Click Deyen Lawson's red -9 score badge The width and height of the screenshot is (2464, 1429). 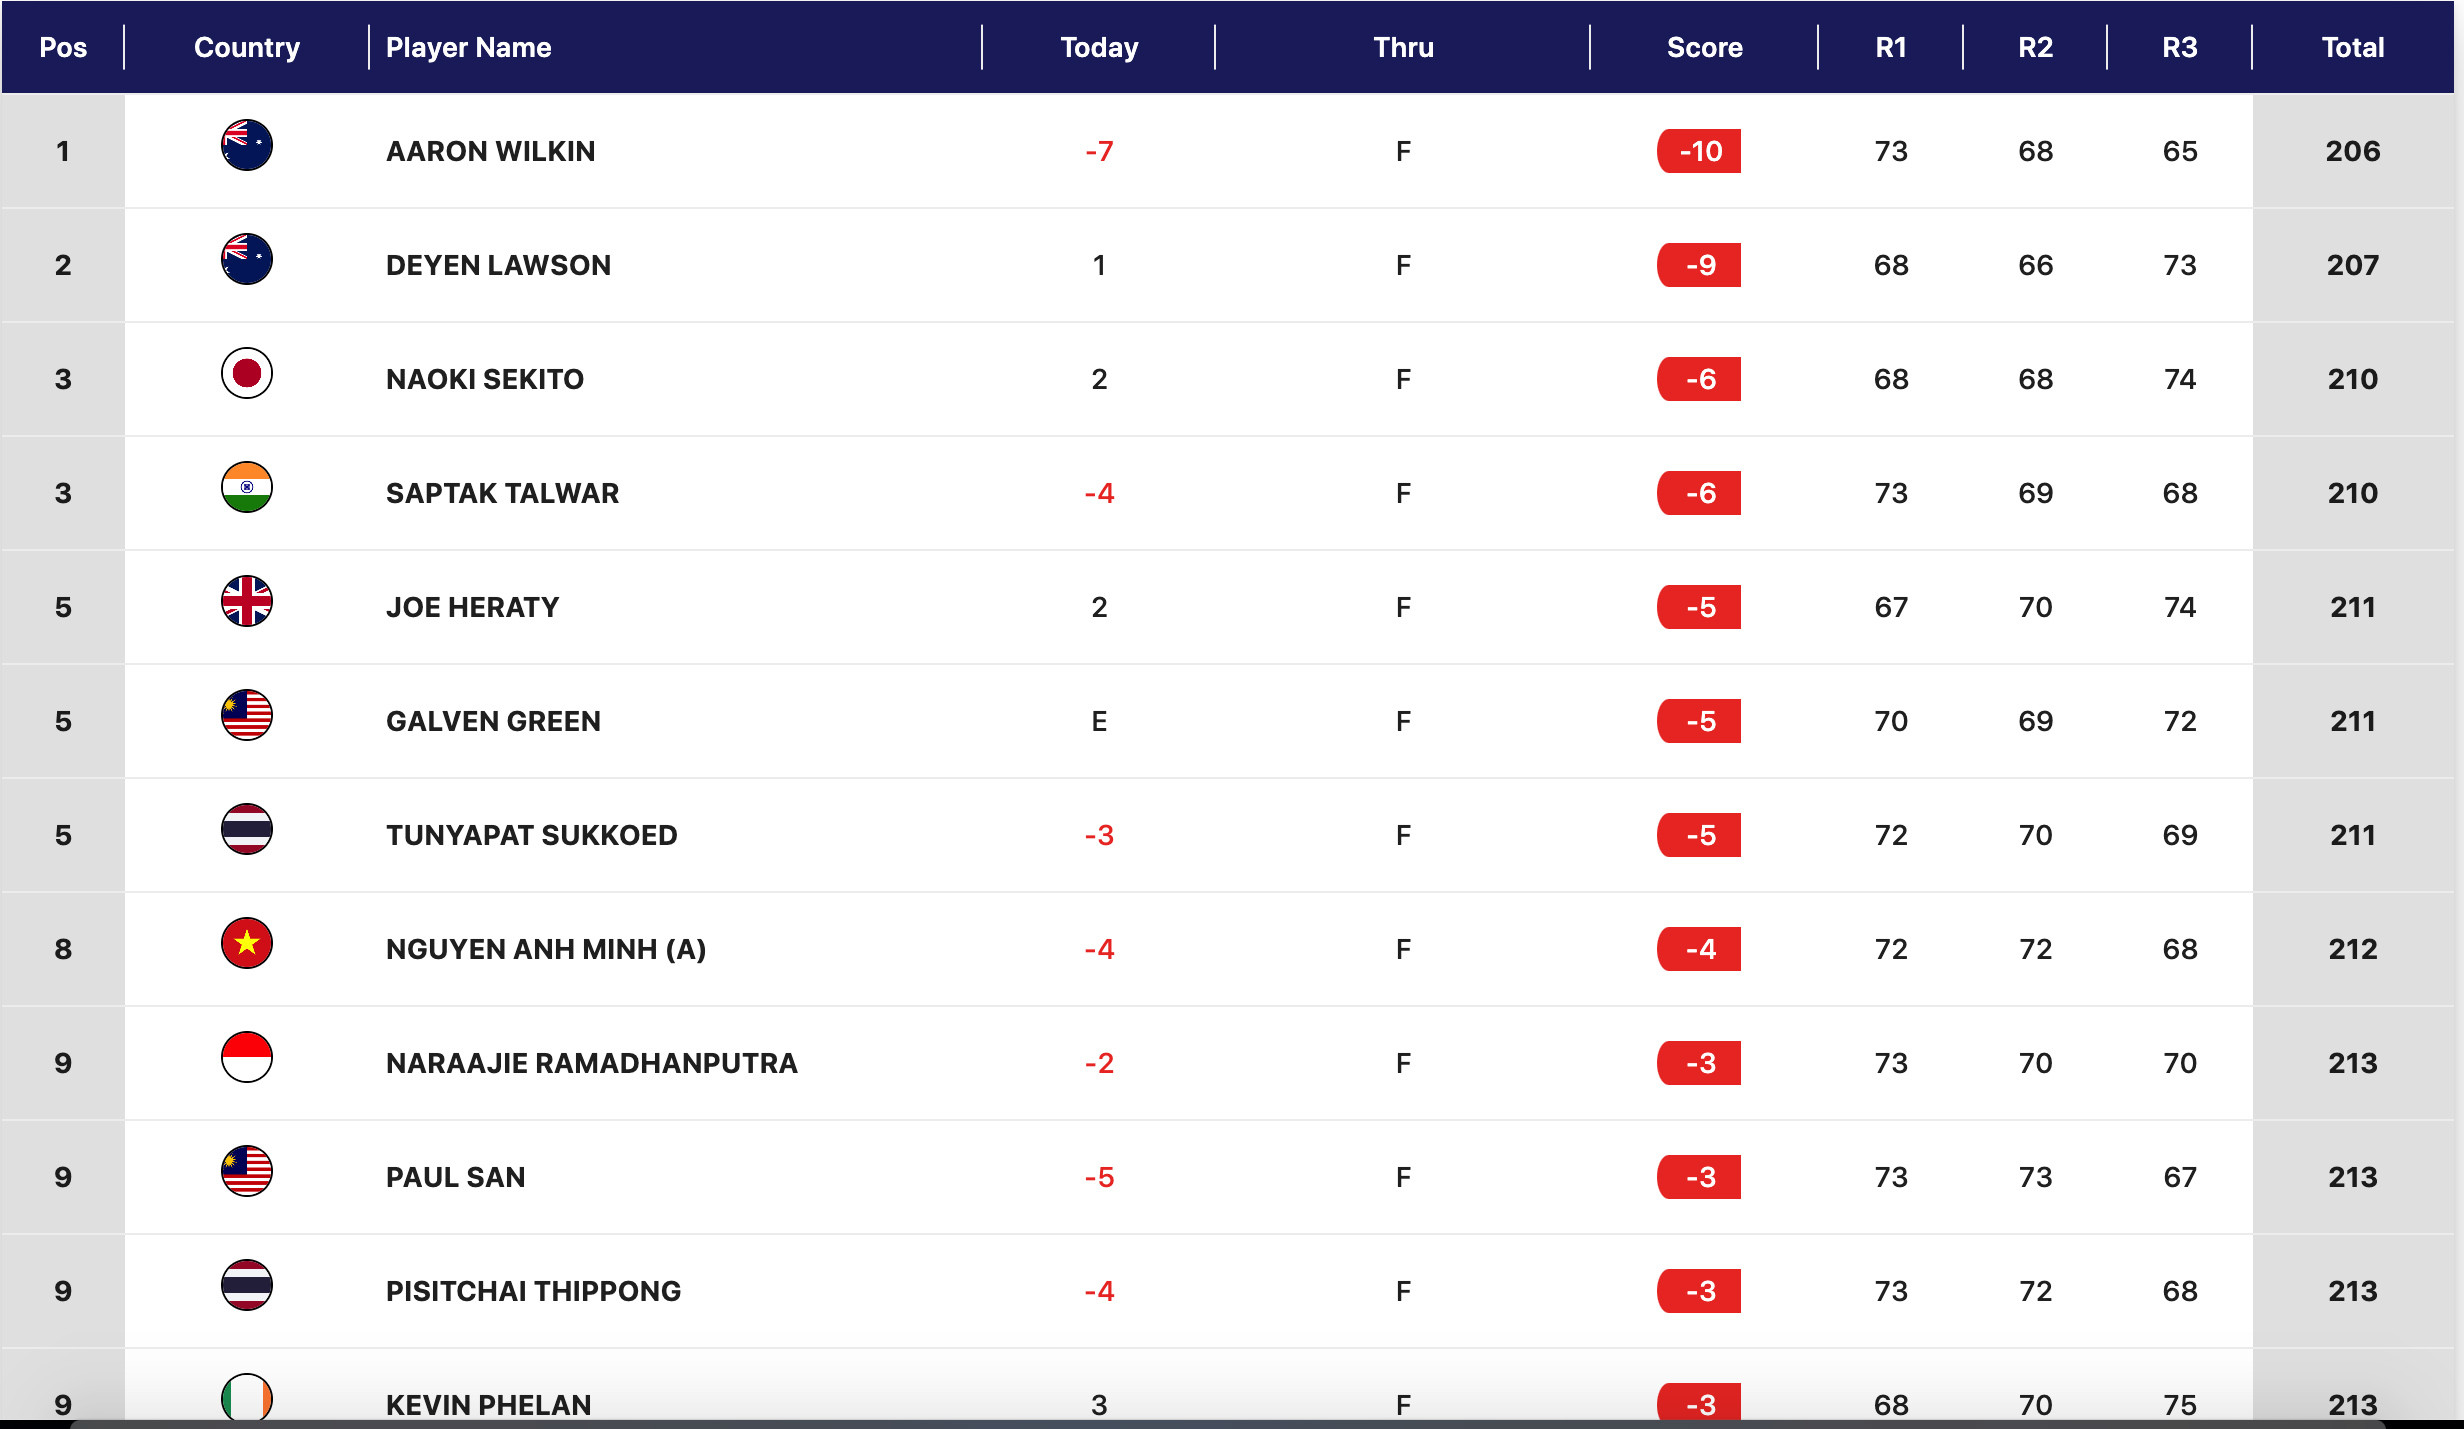[1699, 265]
